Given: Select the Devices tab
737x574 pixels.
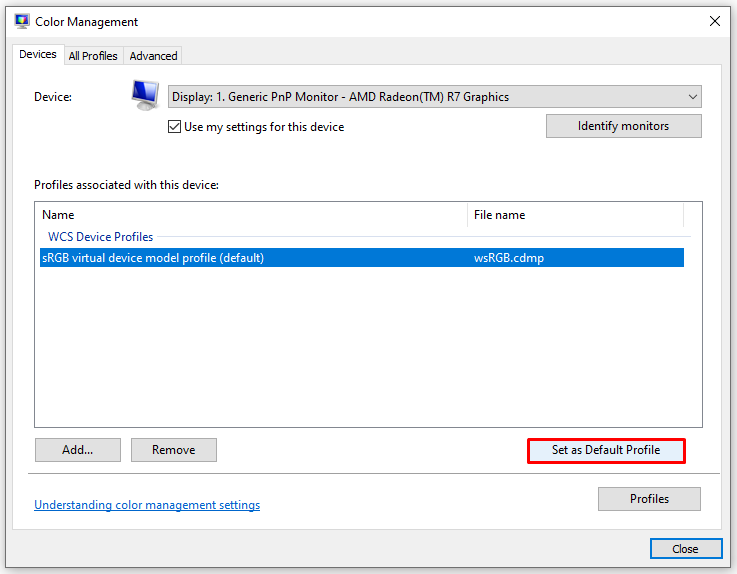Looking at the screenshot, I should click(38, 55).
